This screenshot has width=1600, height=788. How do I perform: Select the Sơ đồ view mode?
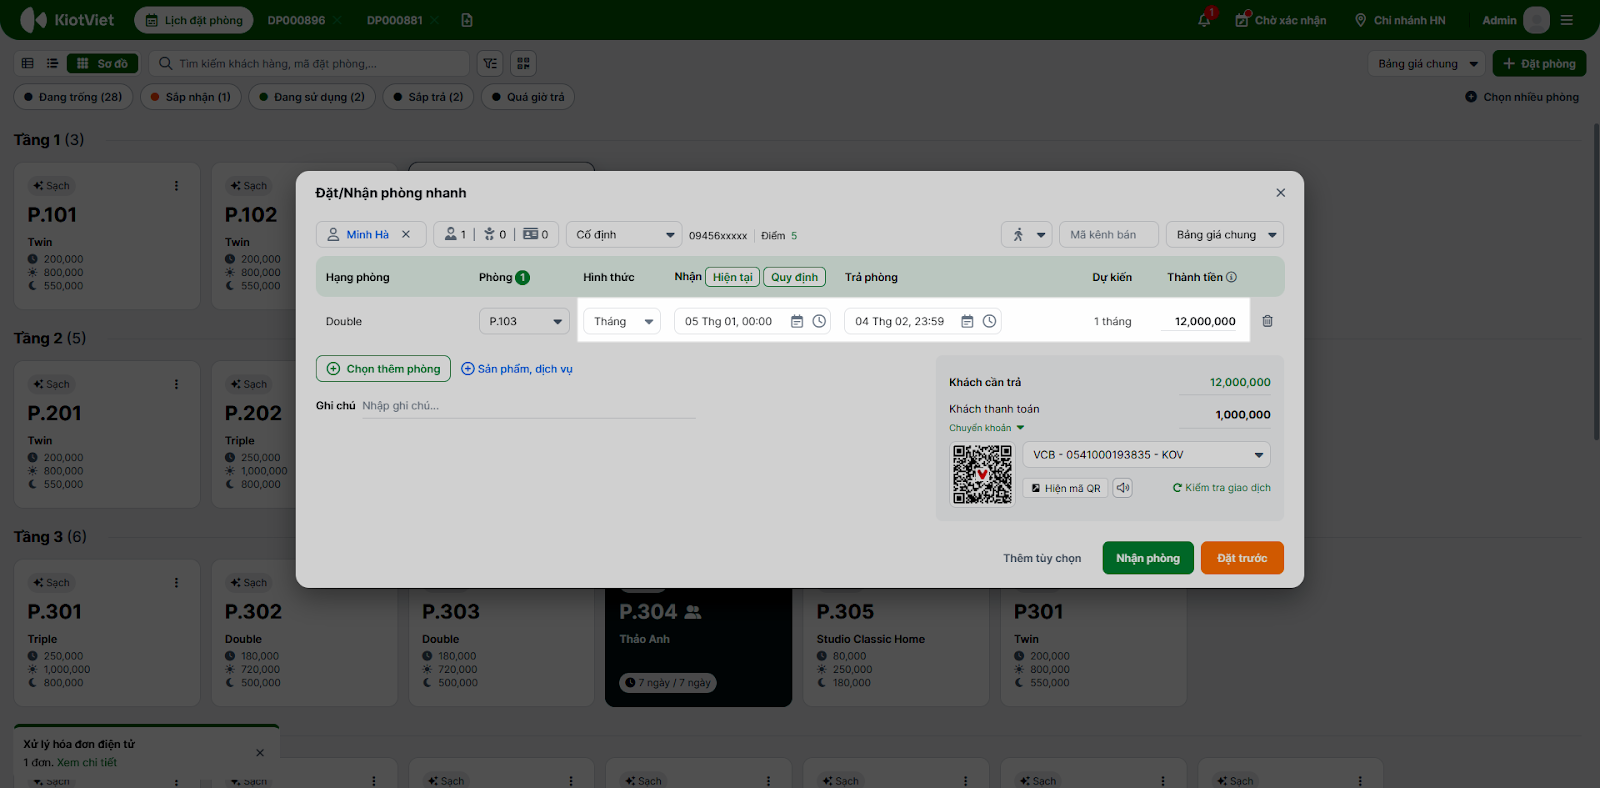pyautogui.click(x=103, y=64)
